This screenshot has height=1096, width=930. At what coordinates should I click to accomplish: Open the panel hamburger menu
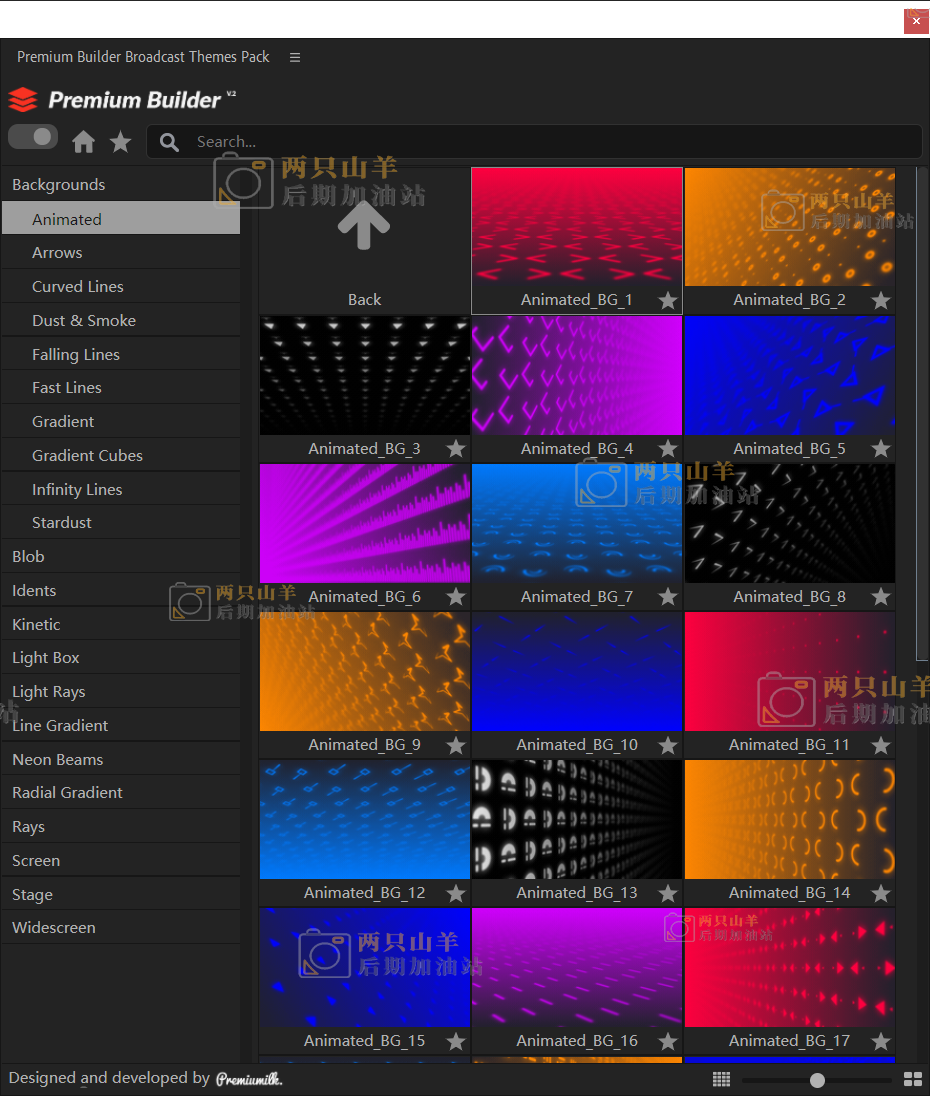[295, 57]
